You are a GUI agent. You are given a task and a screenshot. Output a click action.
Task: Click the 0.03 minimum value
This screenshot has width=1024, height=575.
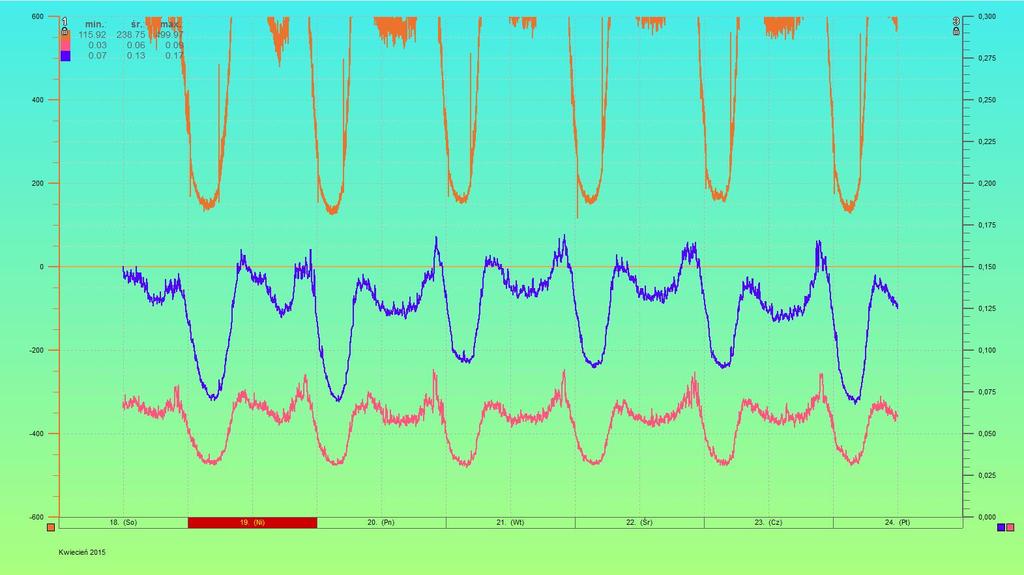(x=97, y=45)
